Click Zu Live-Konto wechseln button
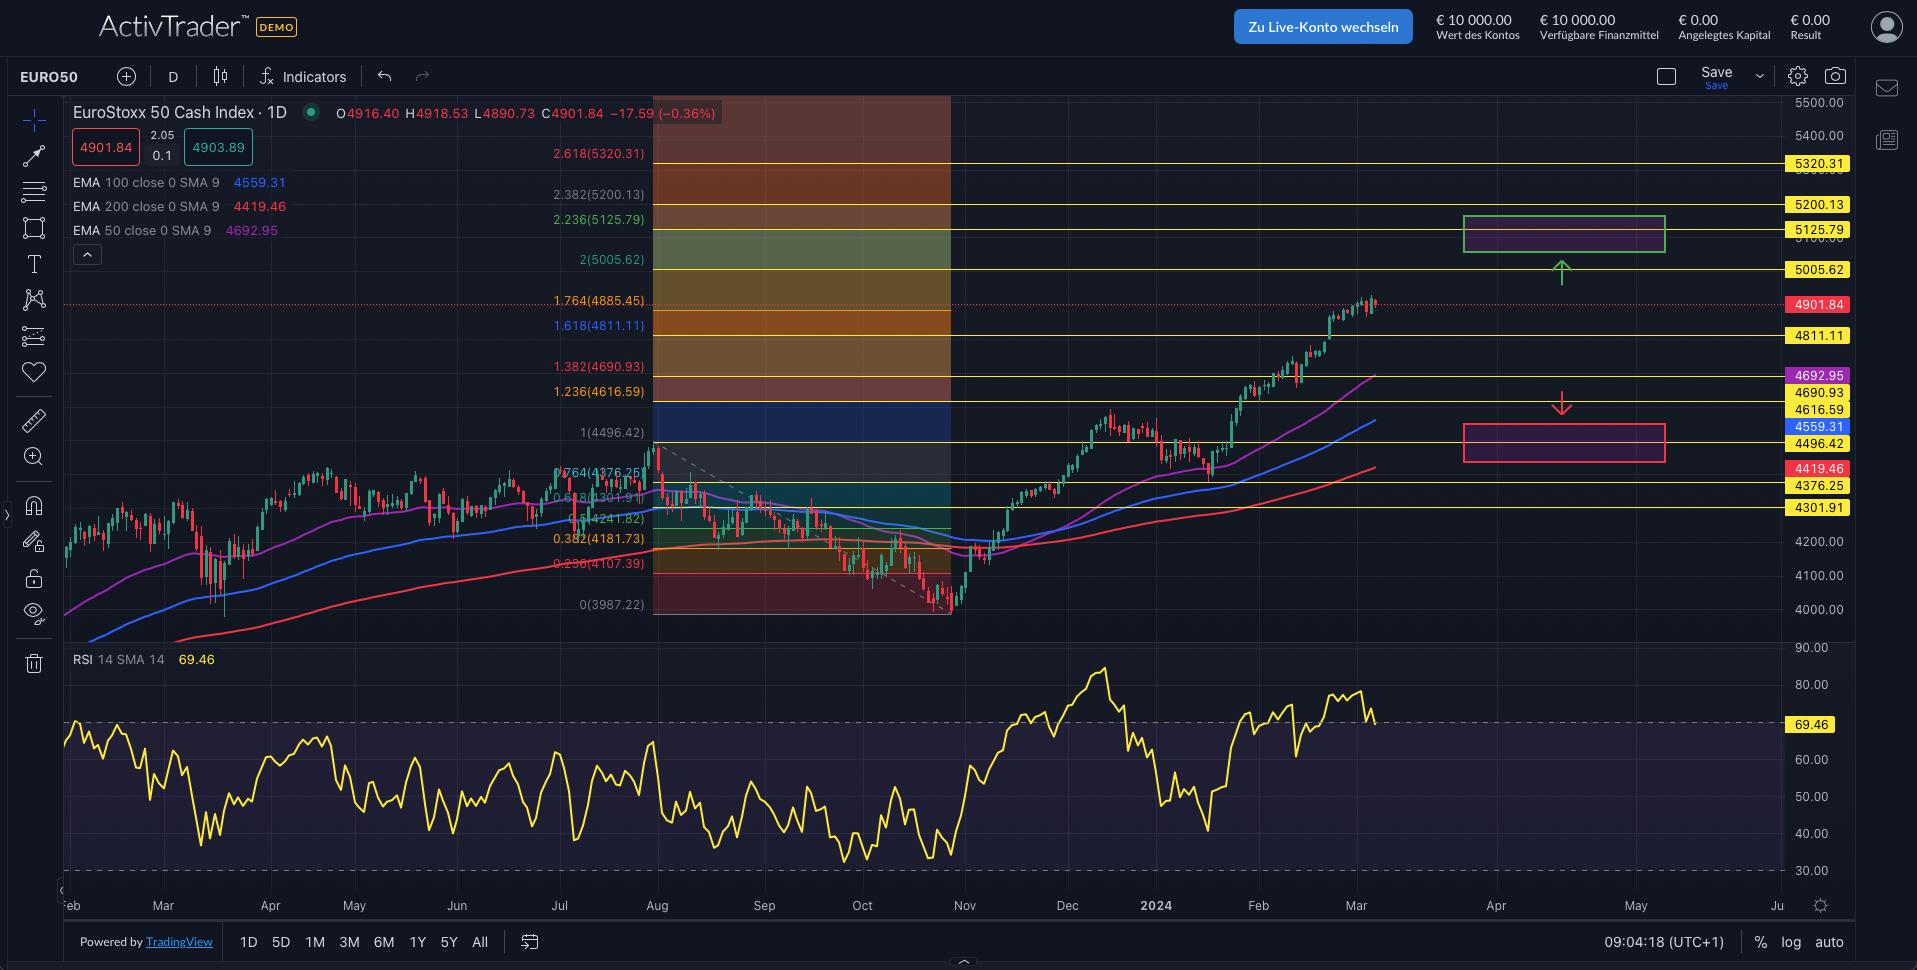1917x970 pixels. (x=1322, y=26)
